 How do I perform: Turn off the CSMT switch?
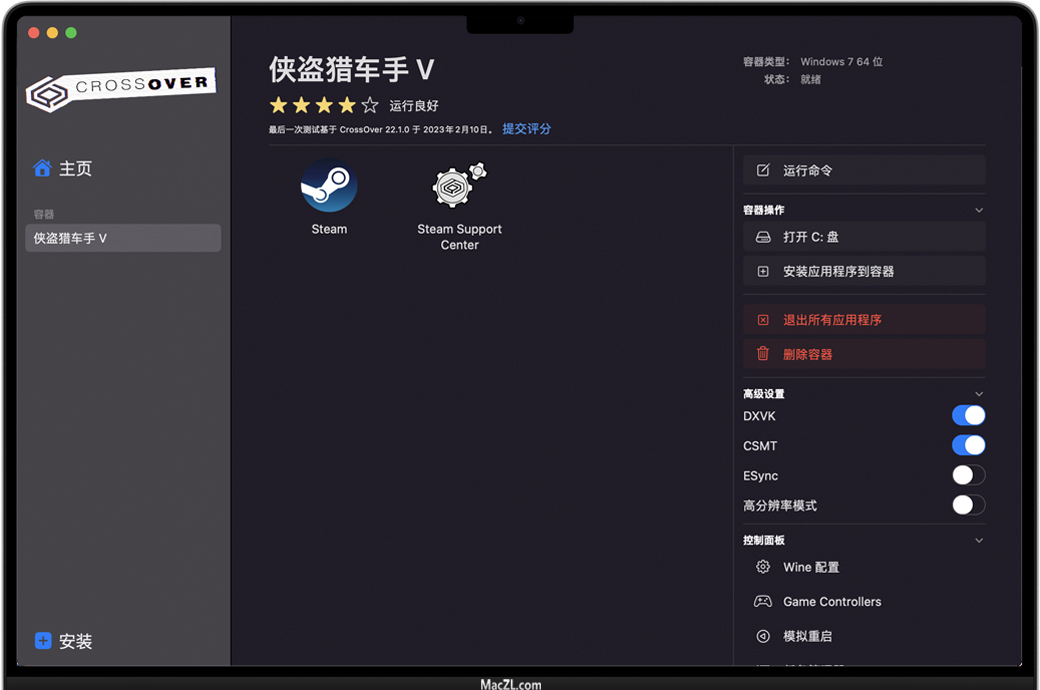click(968, 446)
